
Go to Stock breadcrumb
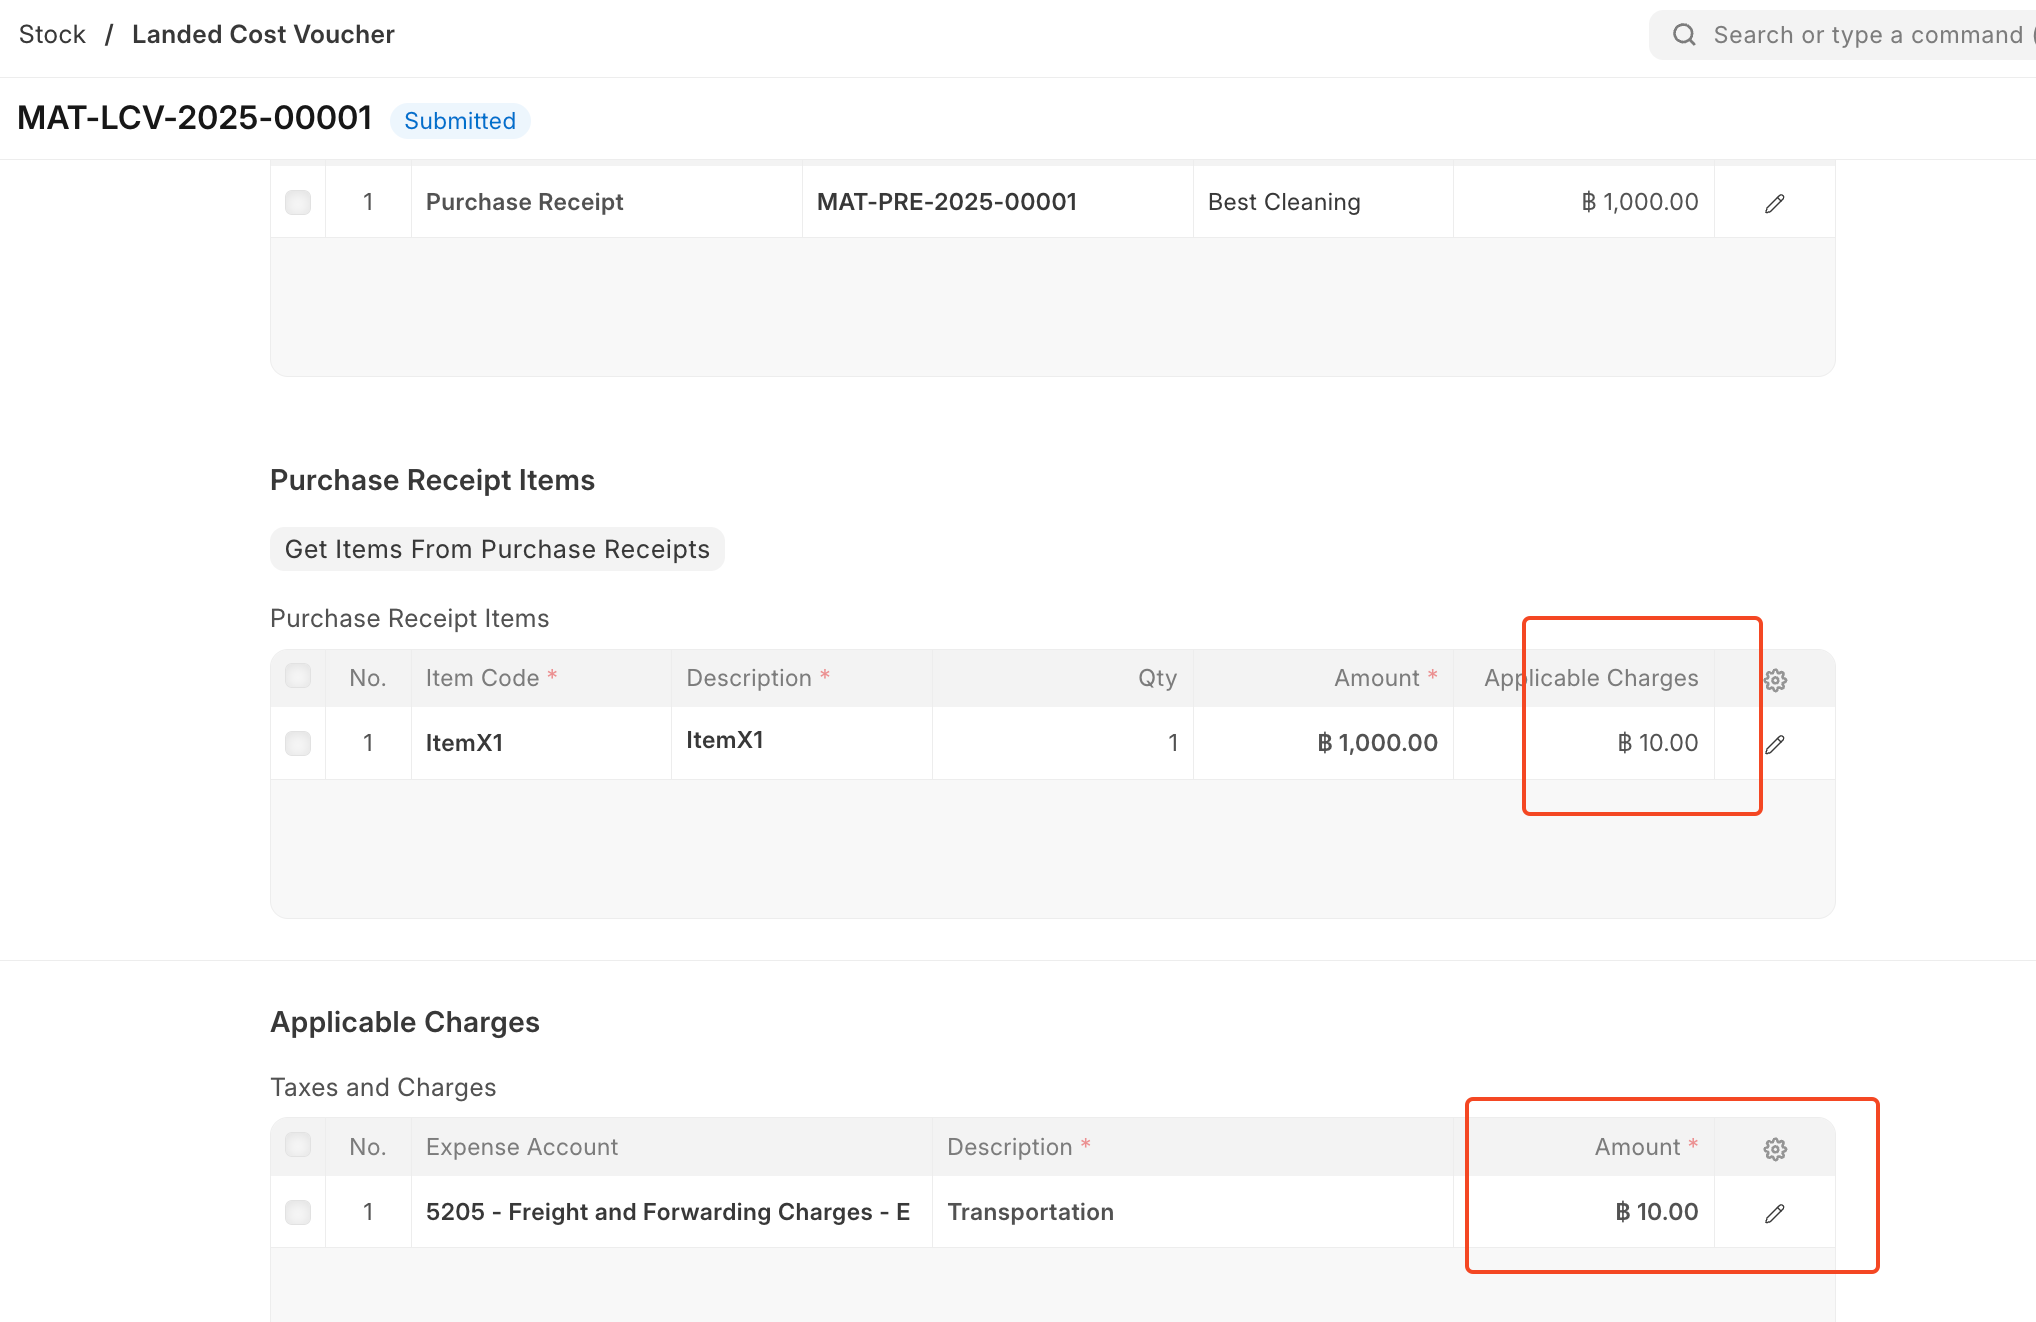(x=52, y=34)
